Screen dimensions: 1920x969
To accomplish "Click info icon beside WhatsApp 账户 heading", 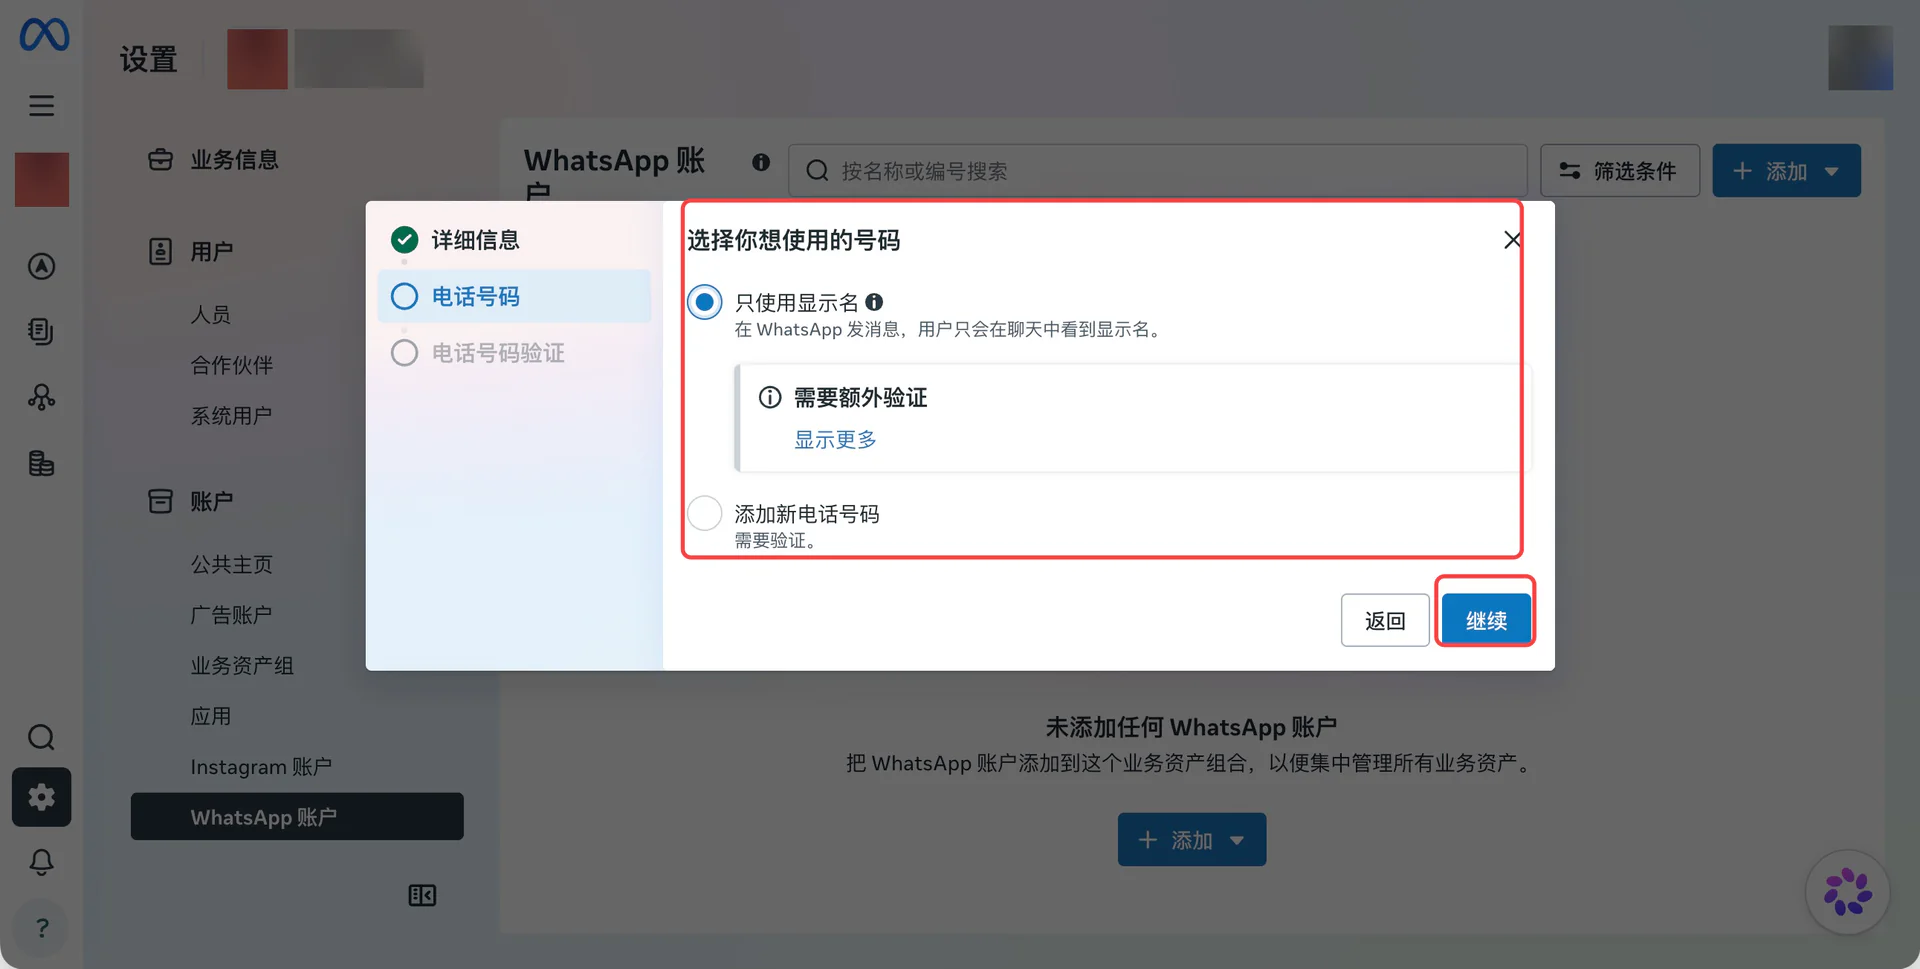I will point(761,162).
